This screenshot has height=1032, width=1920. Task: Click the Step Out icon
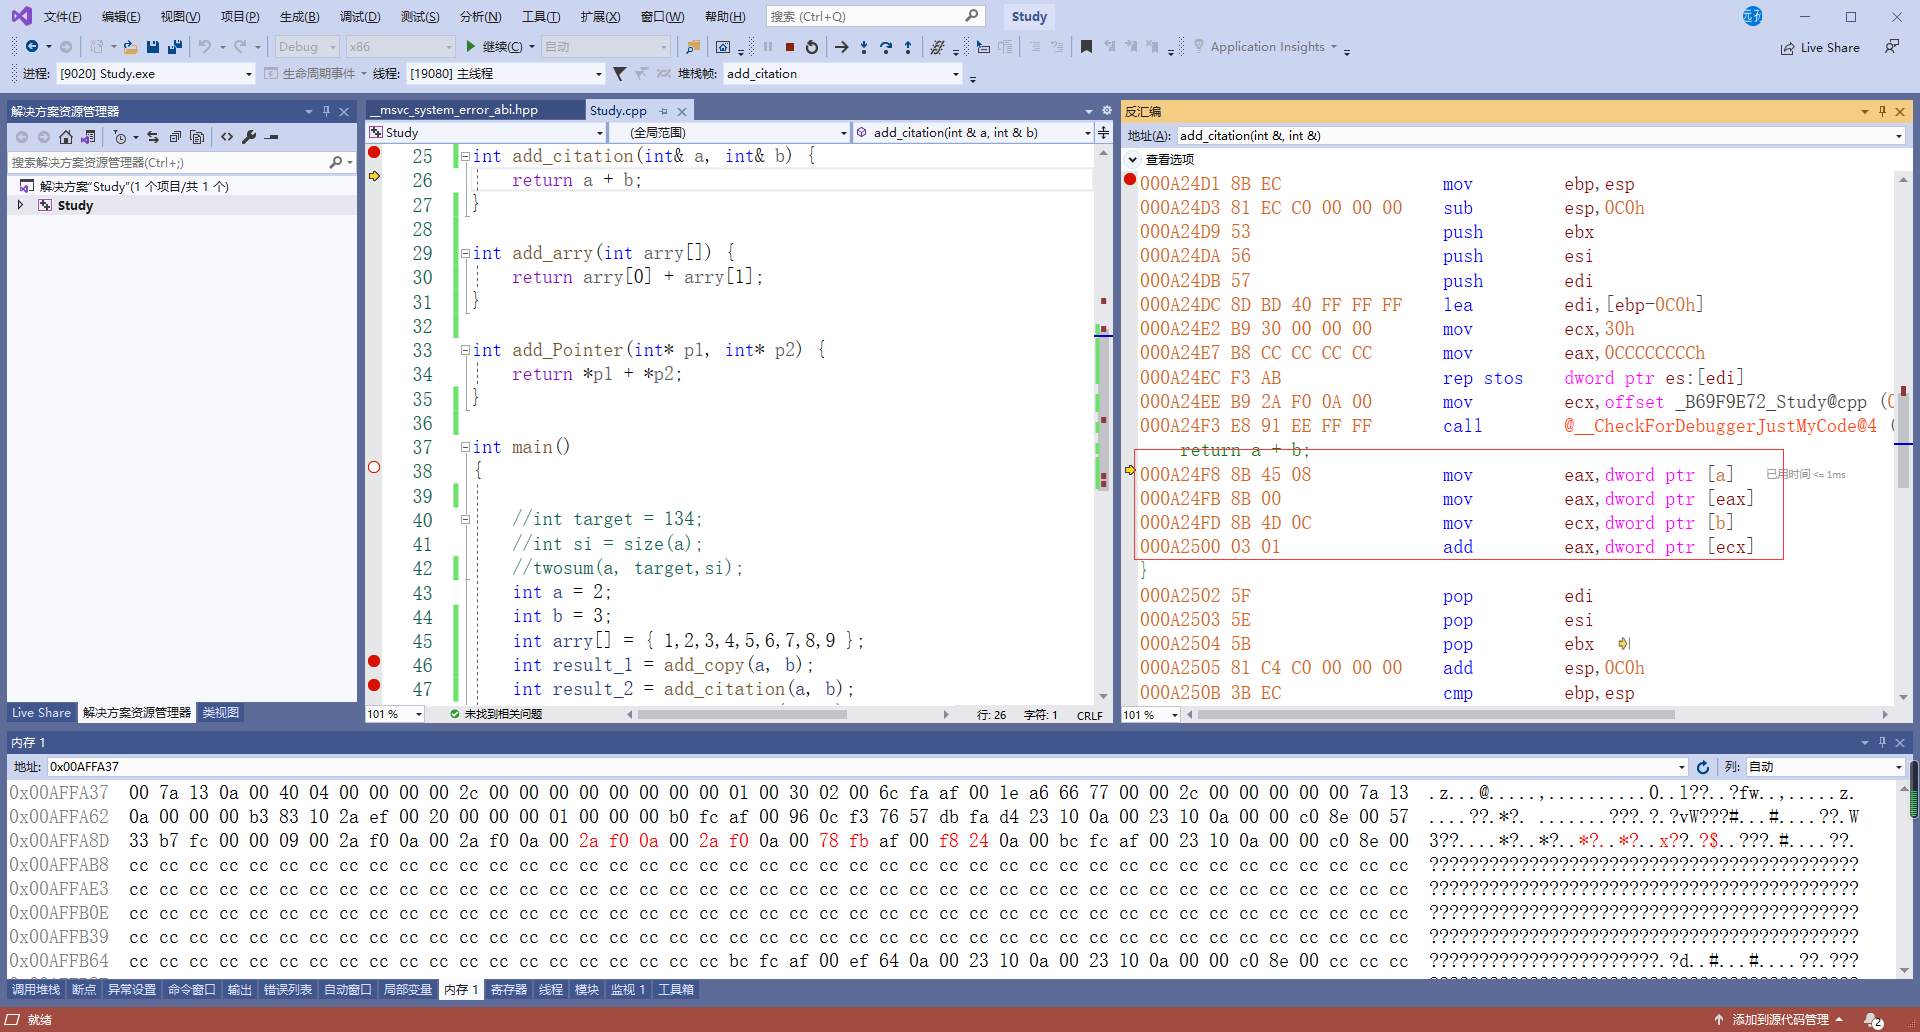908,47
